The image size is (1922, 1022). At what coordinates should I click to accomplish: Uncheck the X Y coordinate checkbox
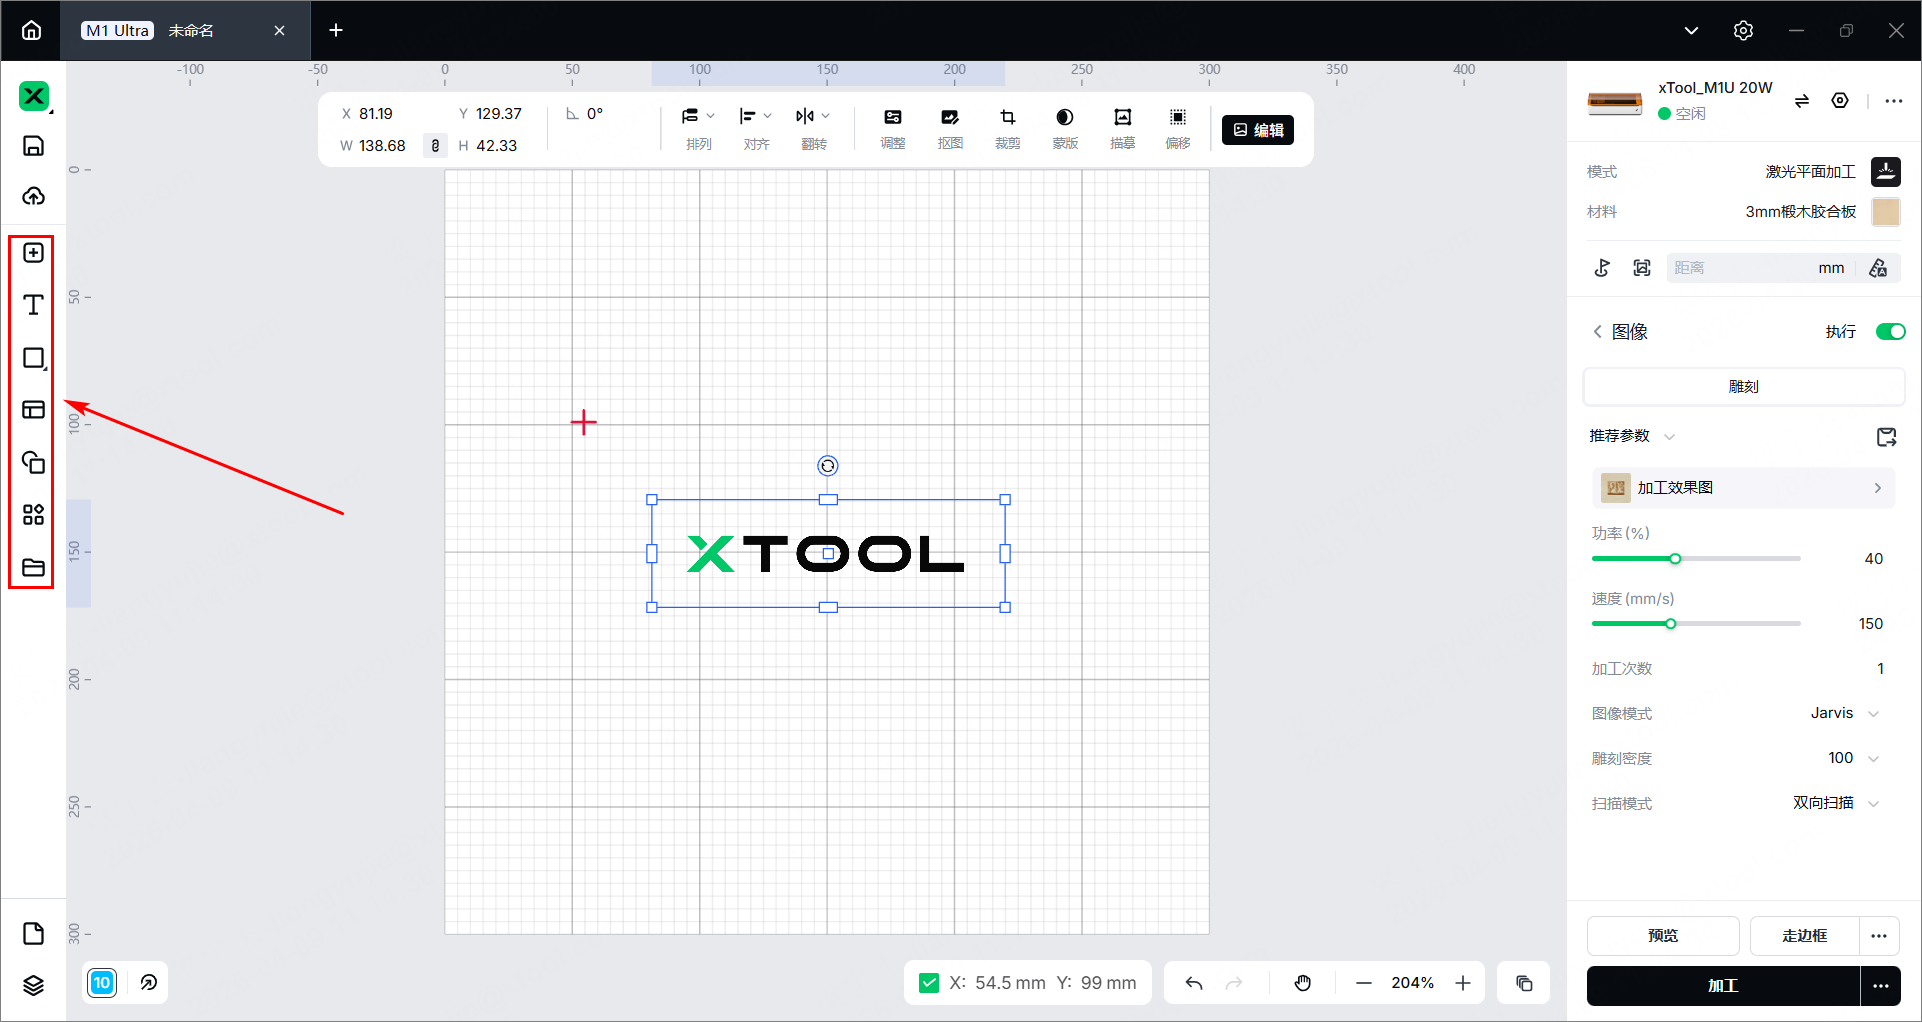pos(929,983)
